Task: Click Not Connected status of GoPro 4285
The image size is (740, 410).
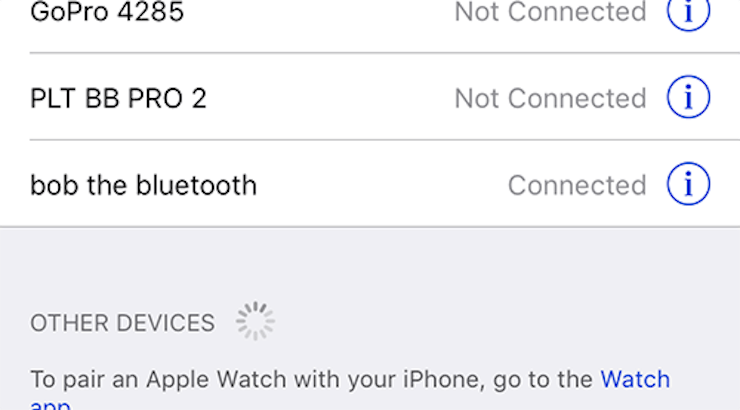Action: pyautogui.click(x=550, y=11)
